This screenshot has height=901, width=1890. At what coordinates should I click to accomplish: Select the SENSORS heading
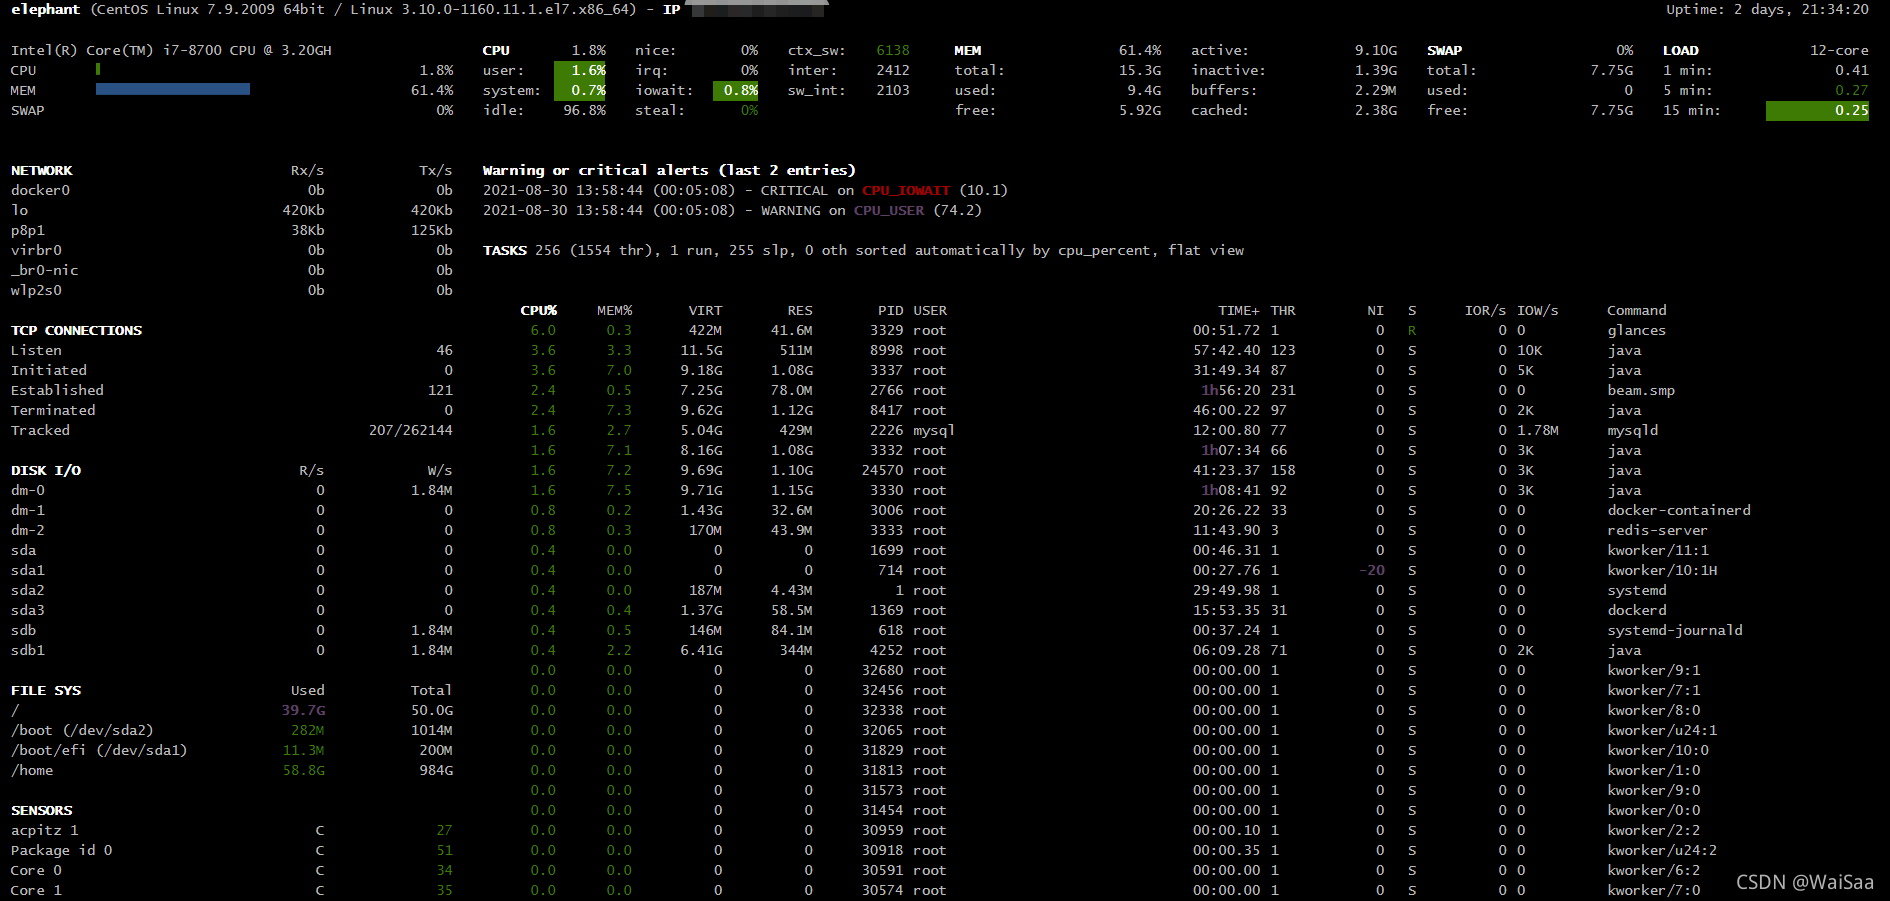[x=42, y=810]
